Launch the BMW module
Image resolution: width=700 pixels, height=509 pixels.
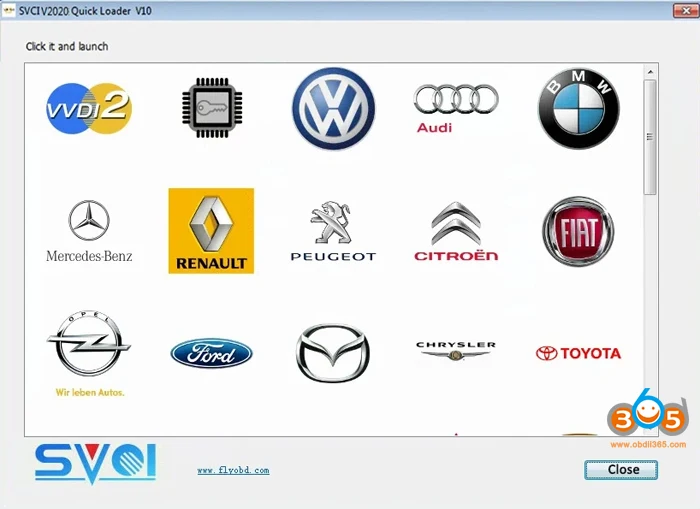(x=579, y=108)
